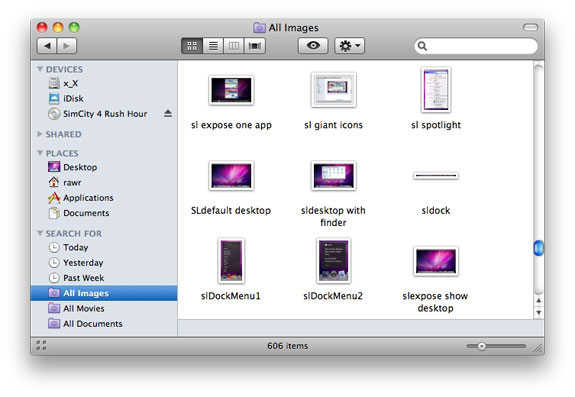The height and width of the screenshot is (397, 575).
Task: Select the SLdefault desktop image
Action: click(x=231, y=176)
